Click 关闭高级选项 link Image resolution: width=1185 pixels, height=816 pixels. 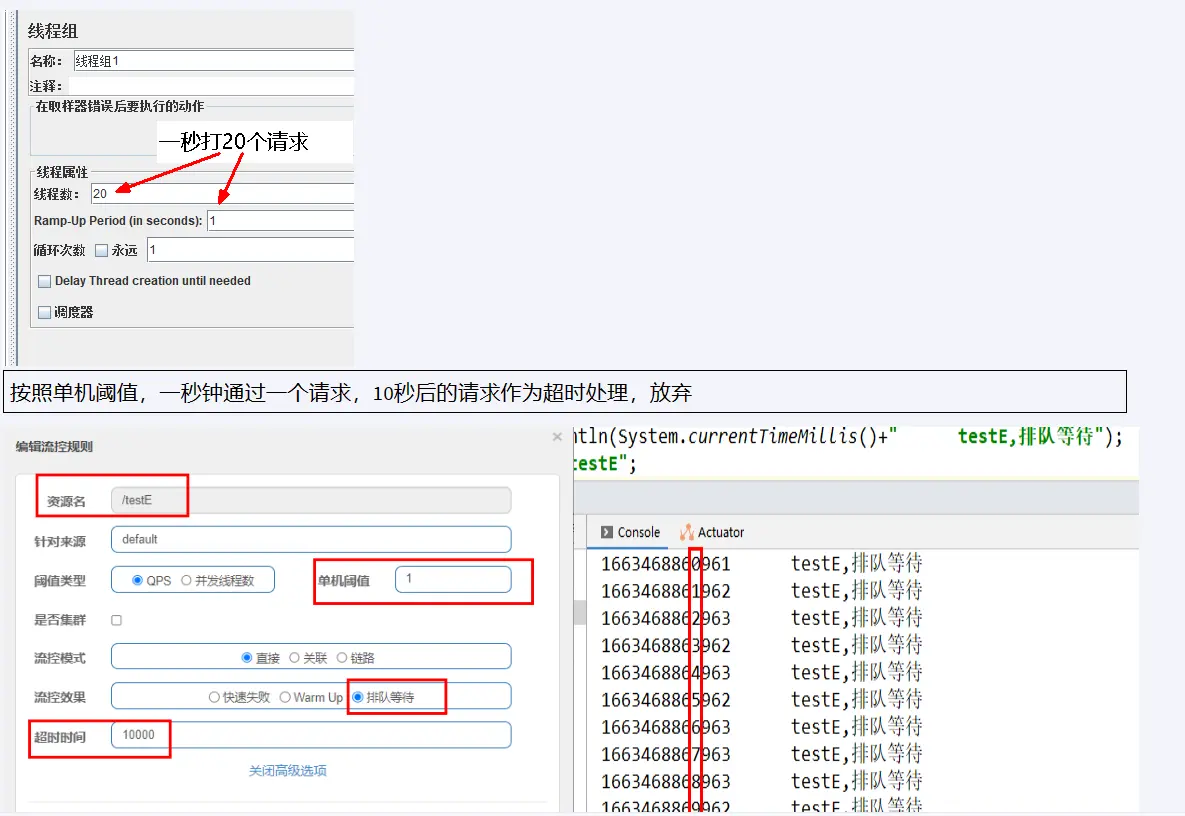[287, 771]
